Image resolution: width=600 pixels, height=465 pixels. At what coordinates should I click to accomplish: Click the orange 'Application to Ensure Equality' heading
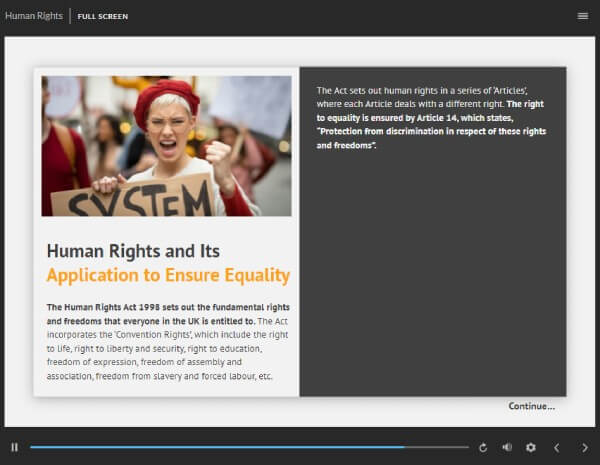pyautogui.click(x=168, y=275)
